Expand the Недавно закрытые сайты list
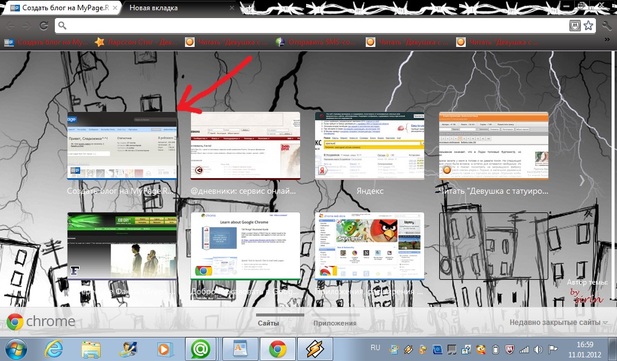The width and height of the screenshot is (617, 361). [x=558, y=322]
